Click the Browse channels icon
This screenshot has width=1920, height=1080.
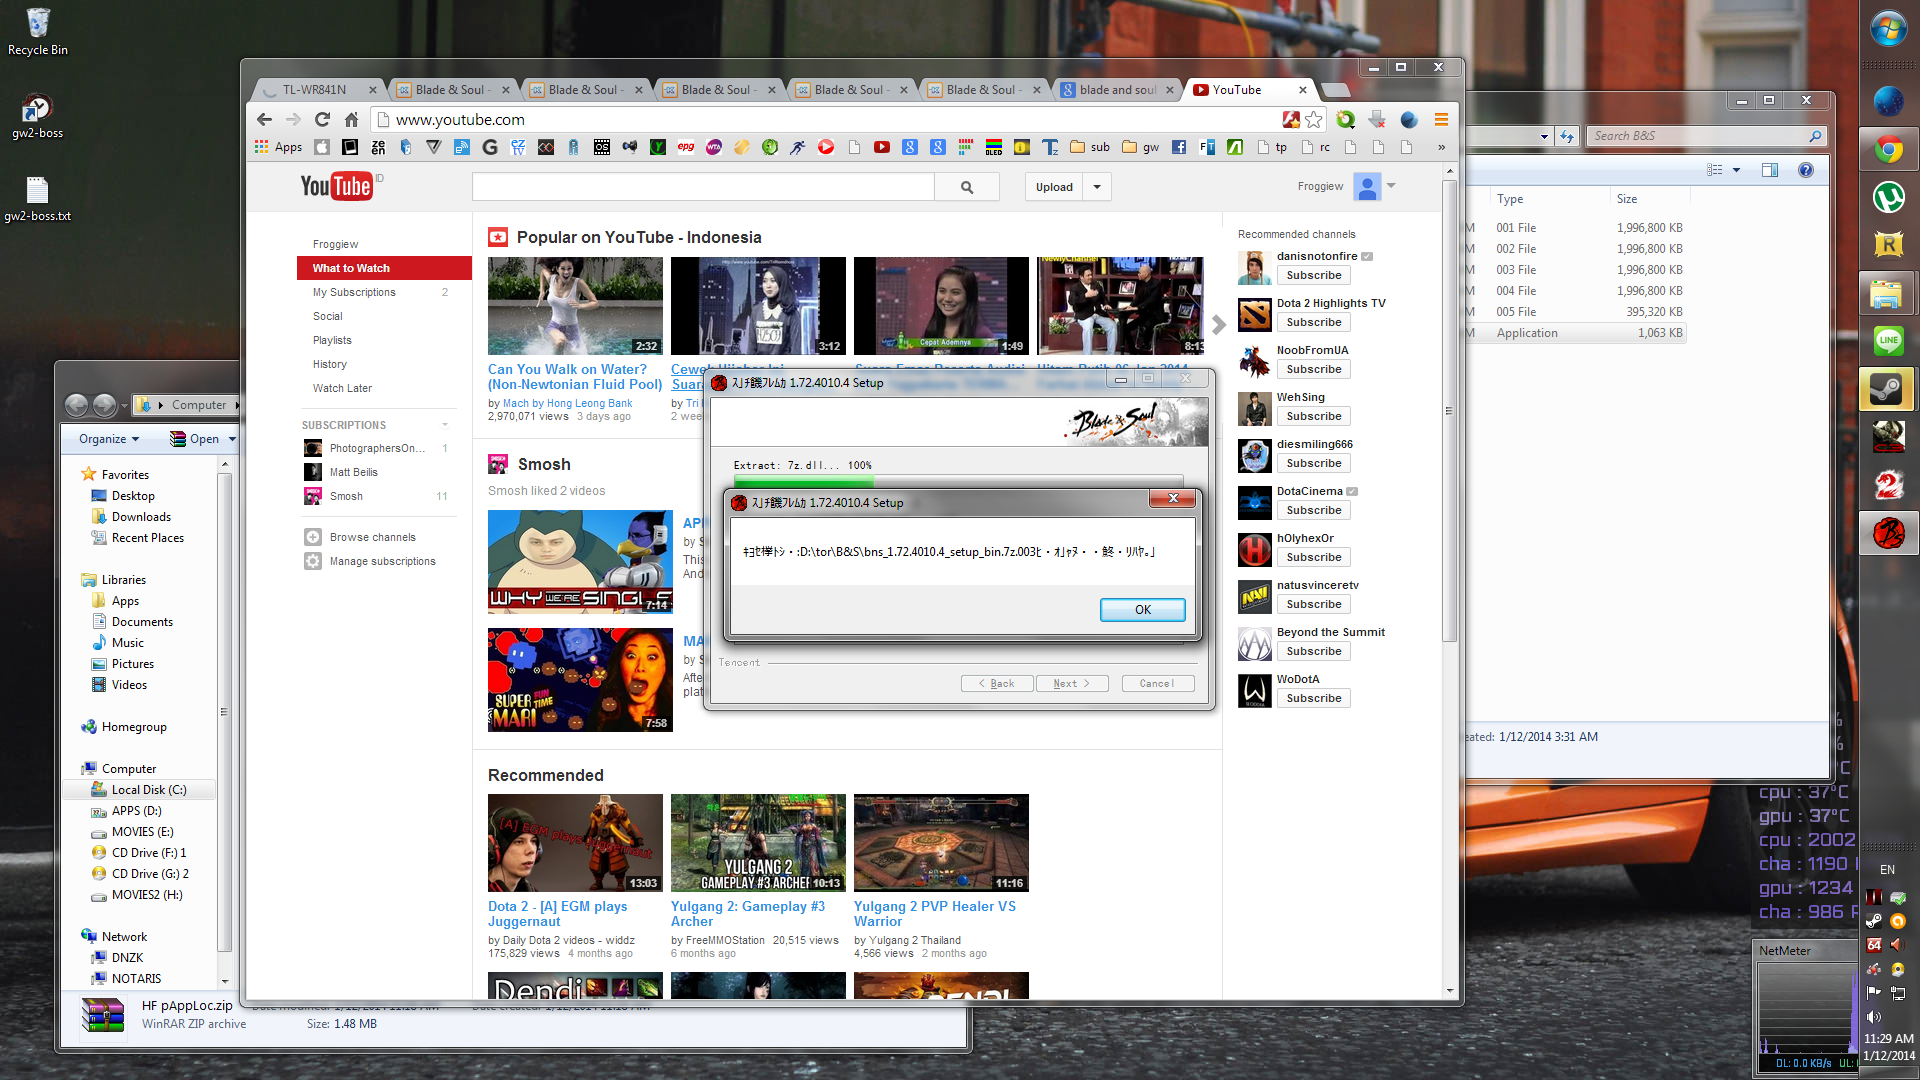pos(313,537)
